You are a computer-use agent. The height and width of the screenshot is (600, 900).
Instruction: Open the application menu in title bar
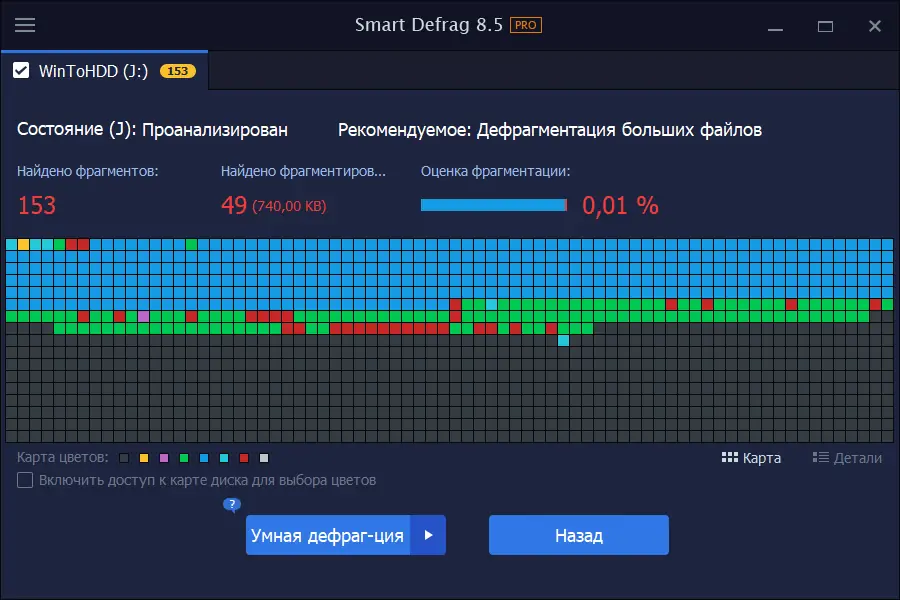25,25
